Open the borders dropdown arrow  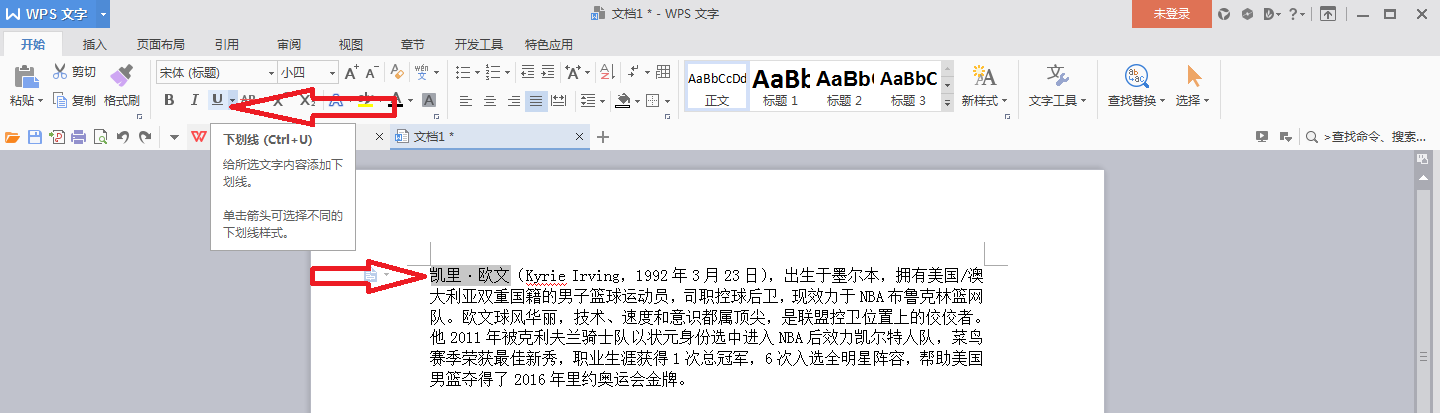(668, 100)
